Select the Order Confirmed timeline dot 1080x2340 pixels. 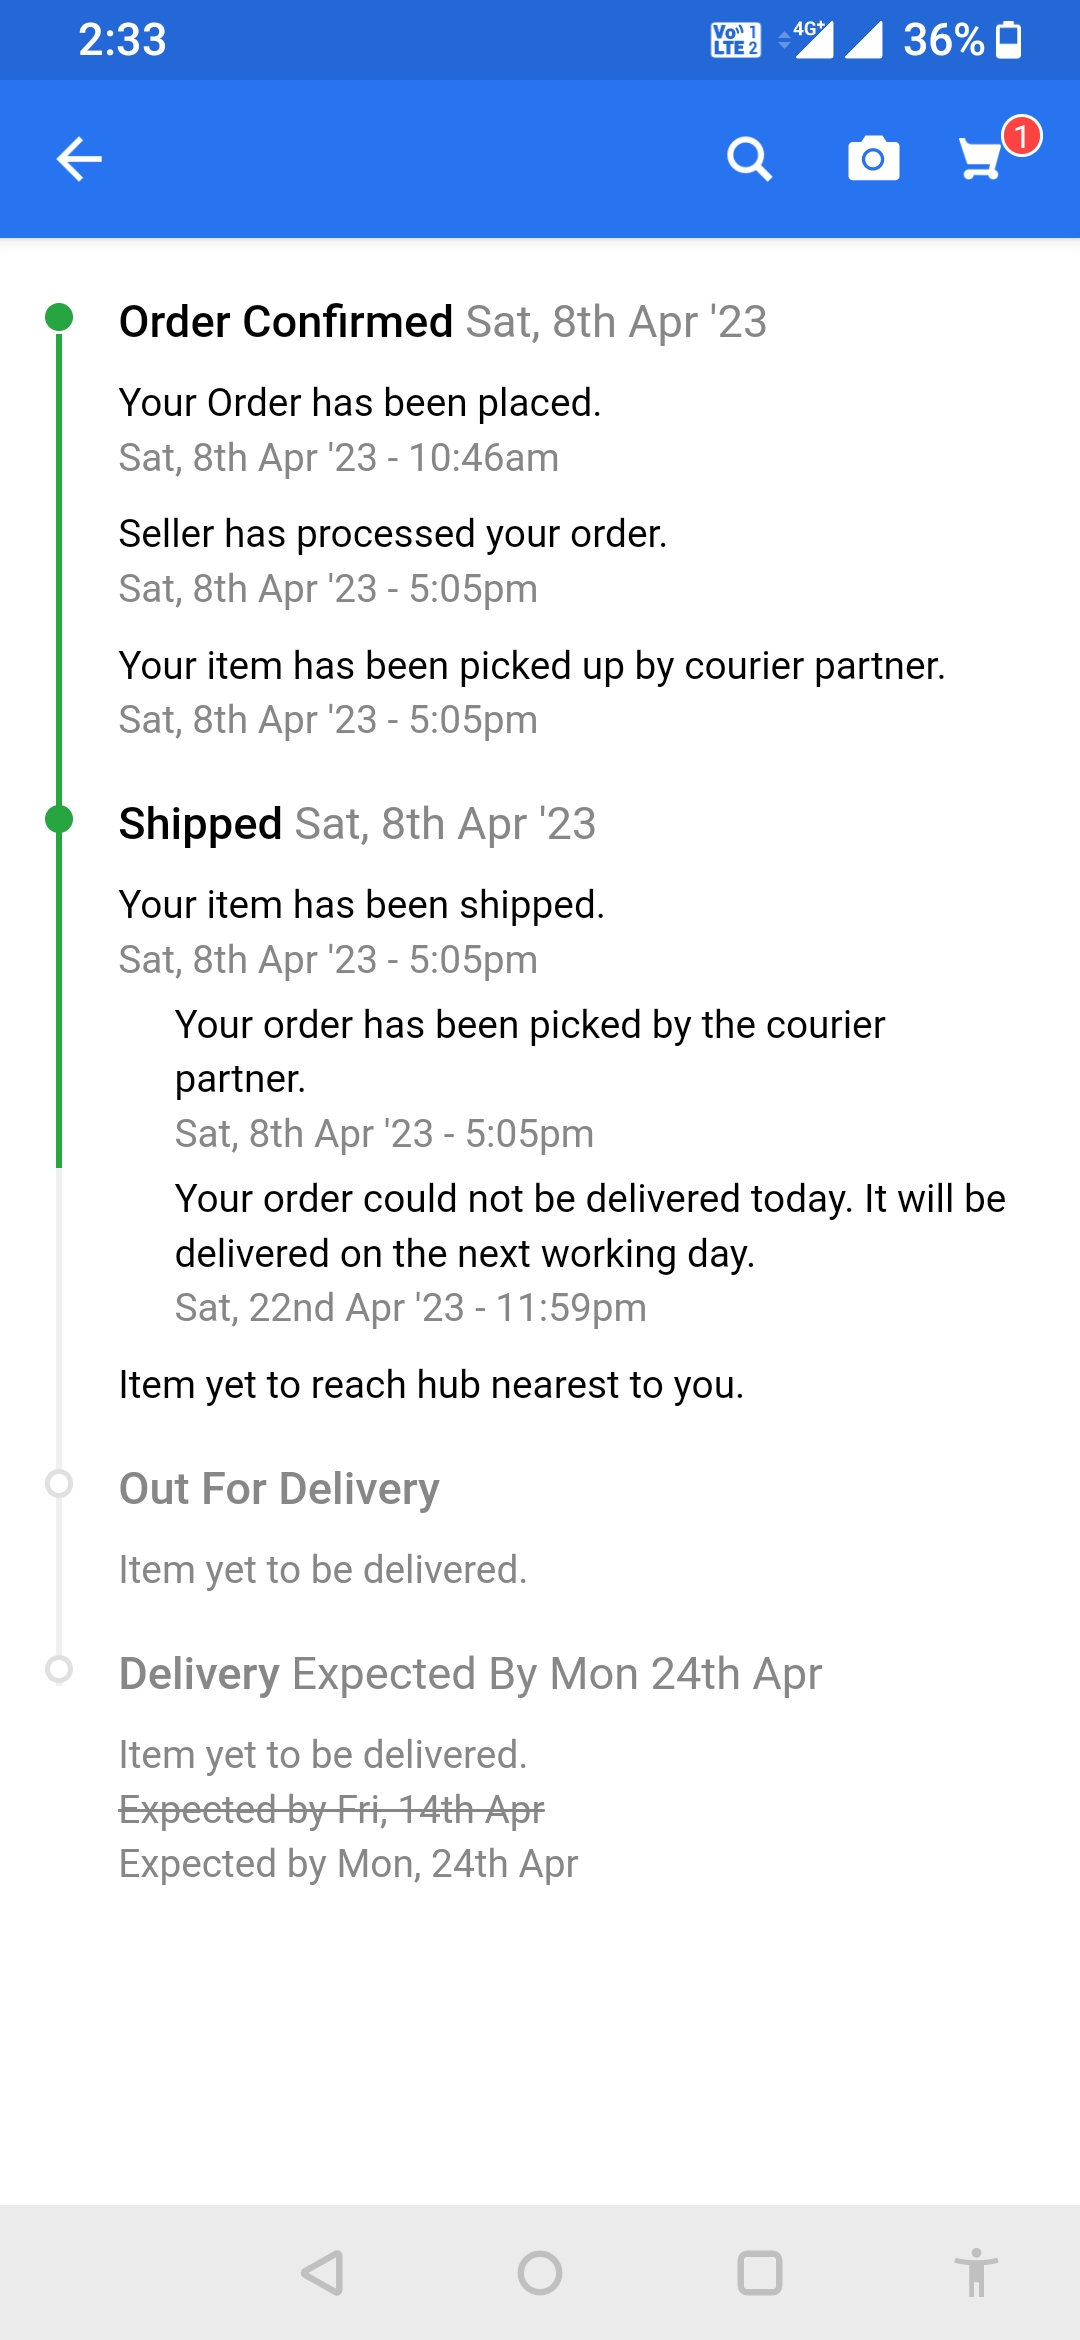click(x=59, y=317)
